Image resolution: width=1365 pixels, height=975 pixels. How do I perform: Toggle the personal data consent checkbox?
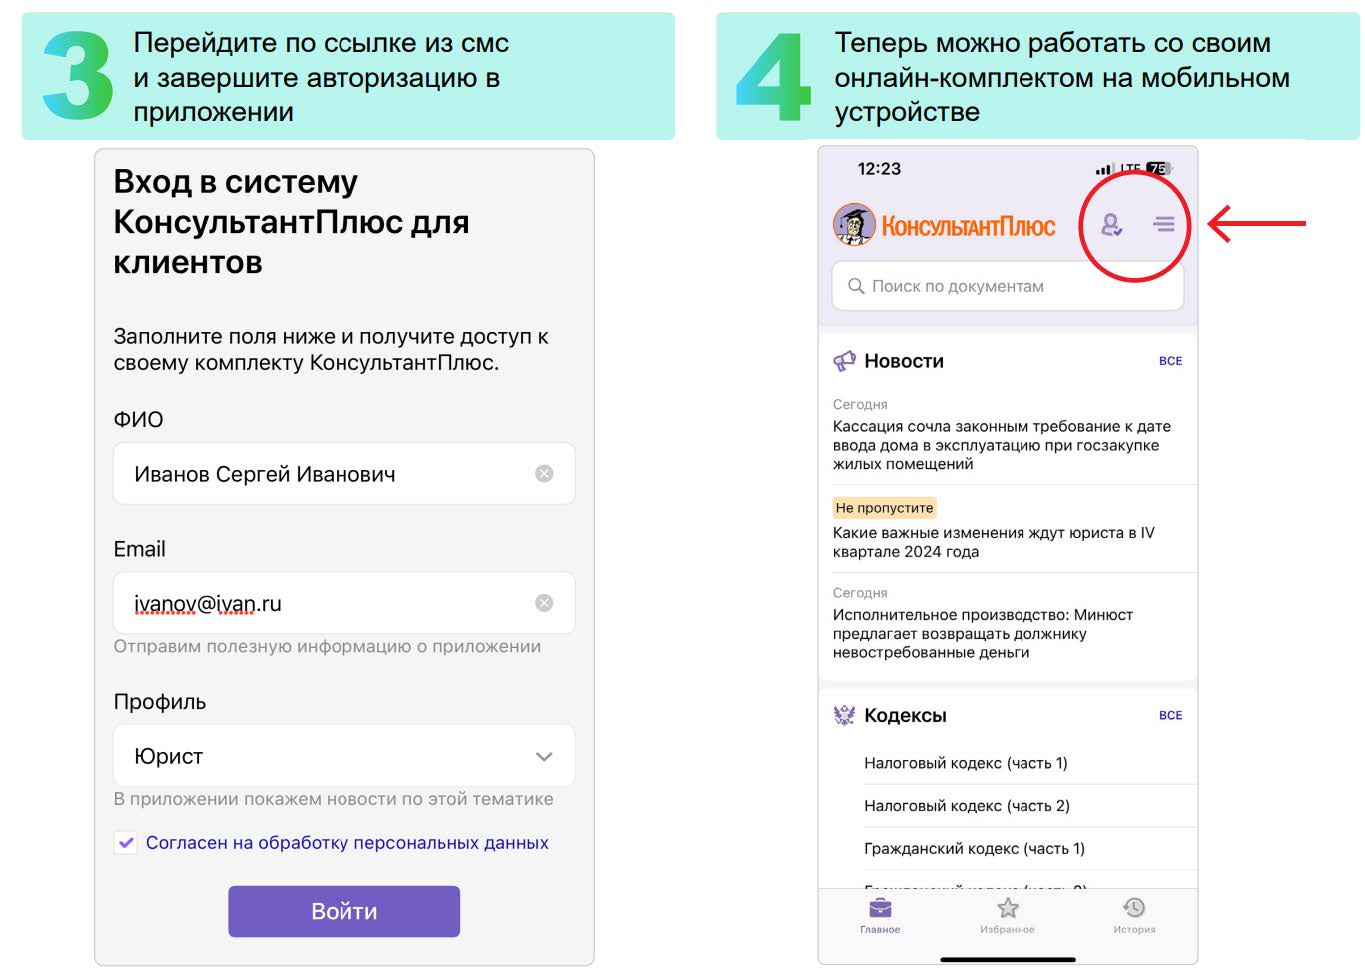pos(126,843)
